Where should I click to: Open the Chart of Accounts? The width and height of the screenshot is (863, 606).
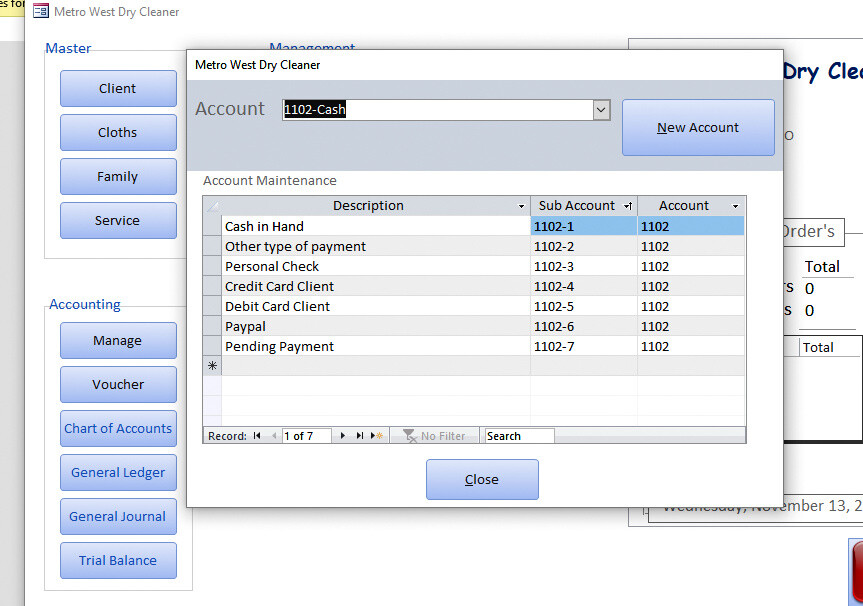click(x=118, y=428)
